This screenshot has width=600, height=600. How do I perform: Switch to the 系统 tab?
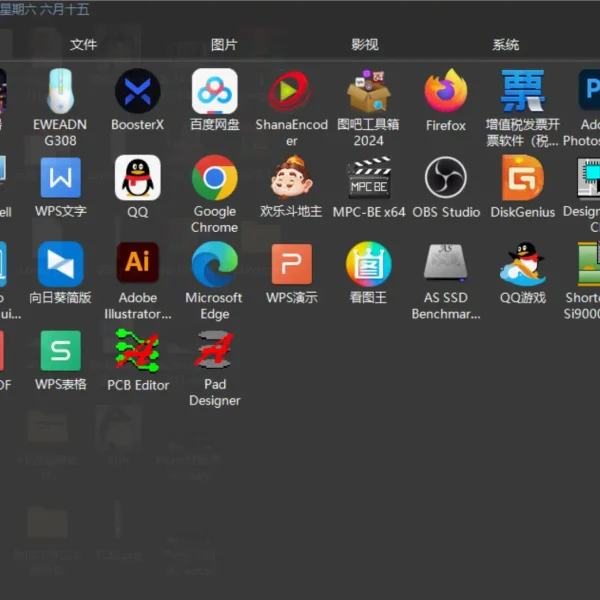506,45
